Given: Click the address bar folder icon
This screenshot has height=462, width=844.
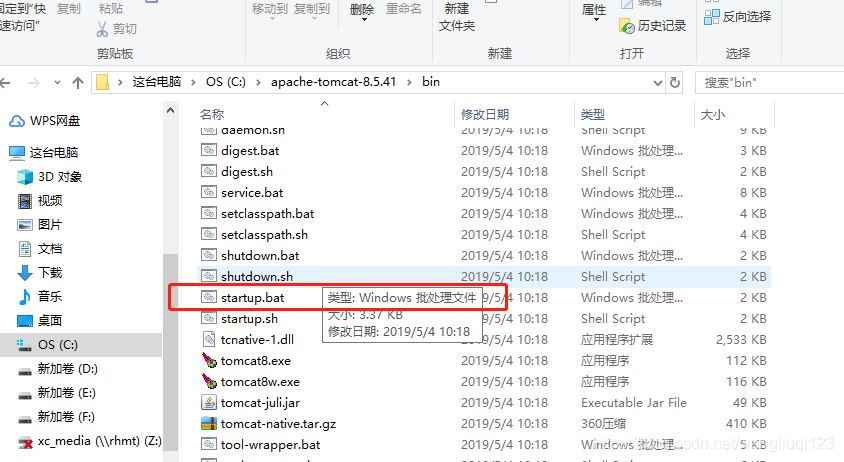Looking at the screenshot, I should 102,82.
